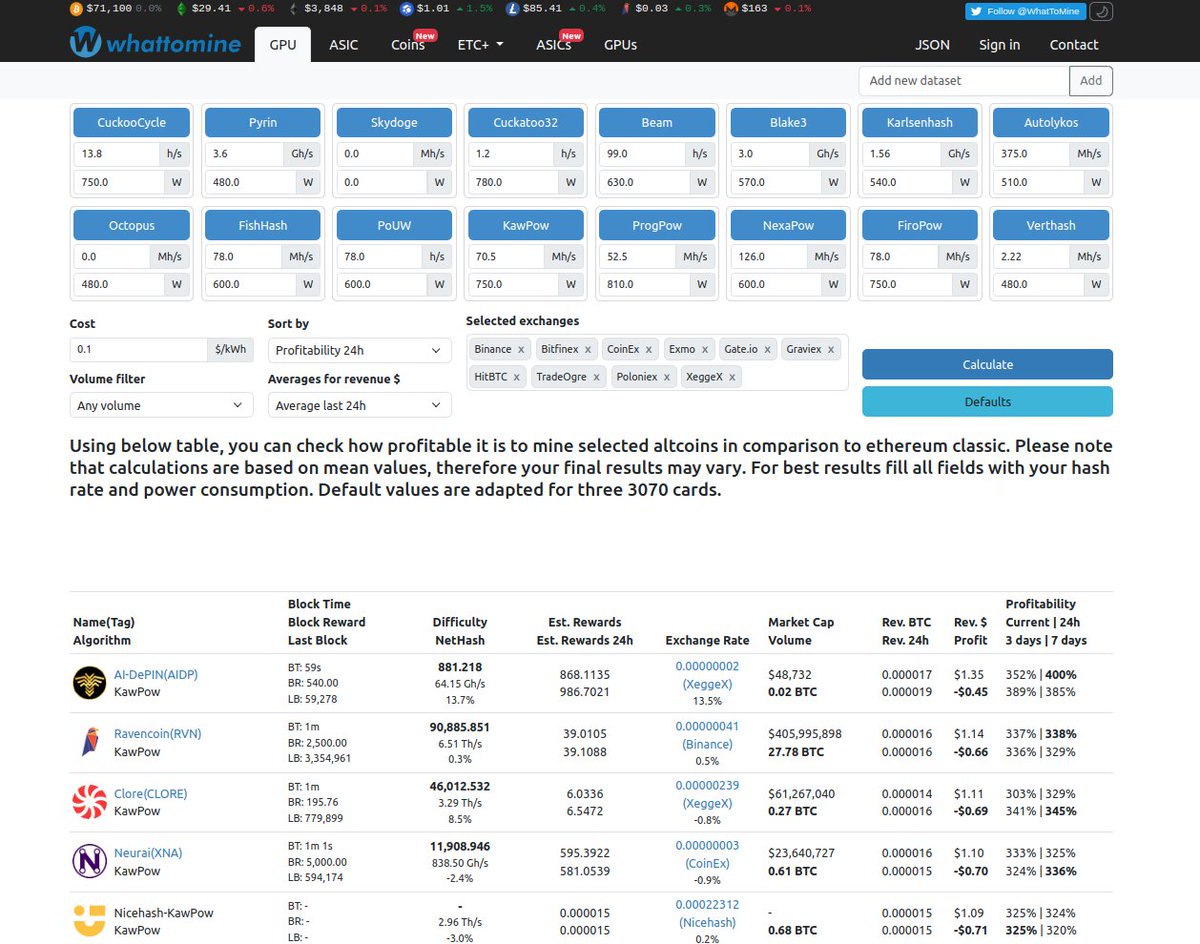Click the blue coin icon priced $1.01
This screenshot has width=1200, height=944.
tap(406, 9)
